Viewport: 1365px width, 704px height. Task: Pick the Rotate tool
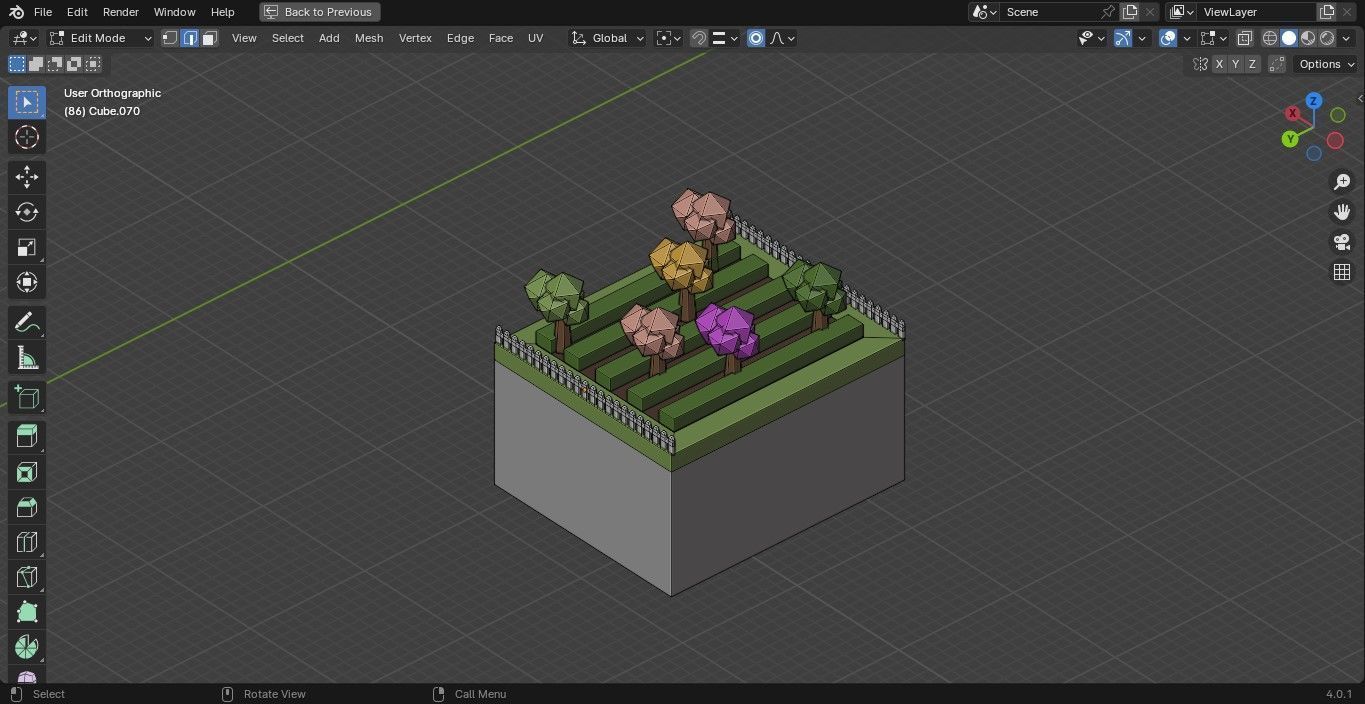27,212
